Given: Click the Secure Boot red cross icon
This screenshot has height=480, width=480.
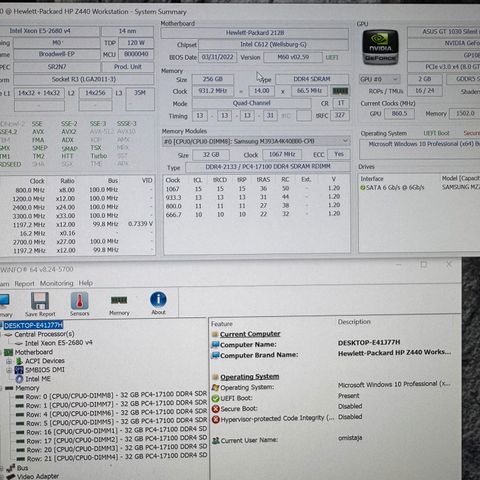Looking at the screenshot, I should (x=216, y=409).
